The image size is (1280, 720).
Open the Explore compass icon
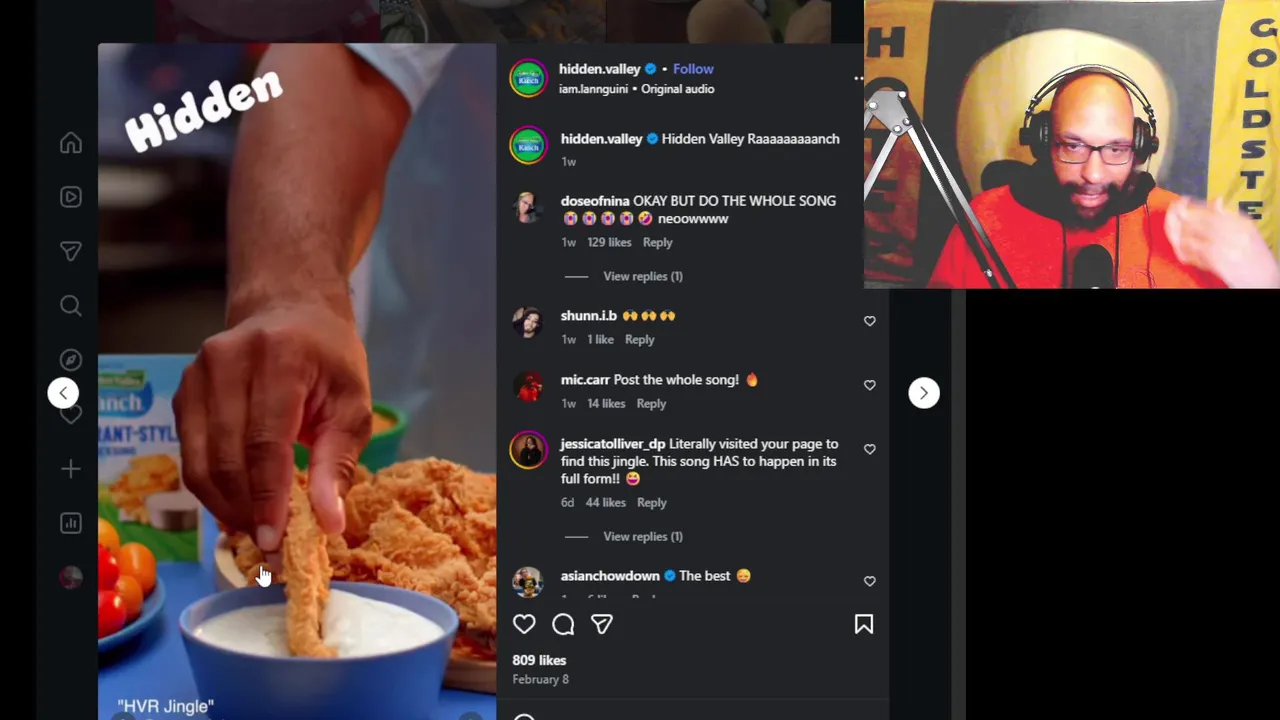click(x=70, y=359)
